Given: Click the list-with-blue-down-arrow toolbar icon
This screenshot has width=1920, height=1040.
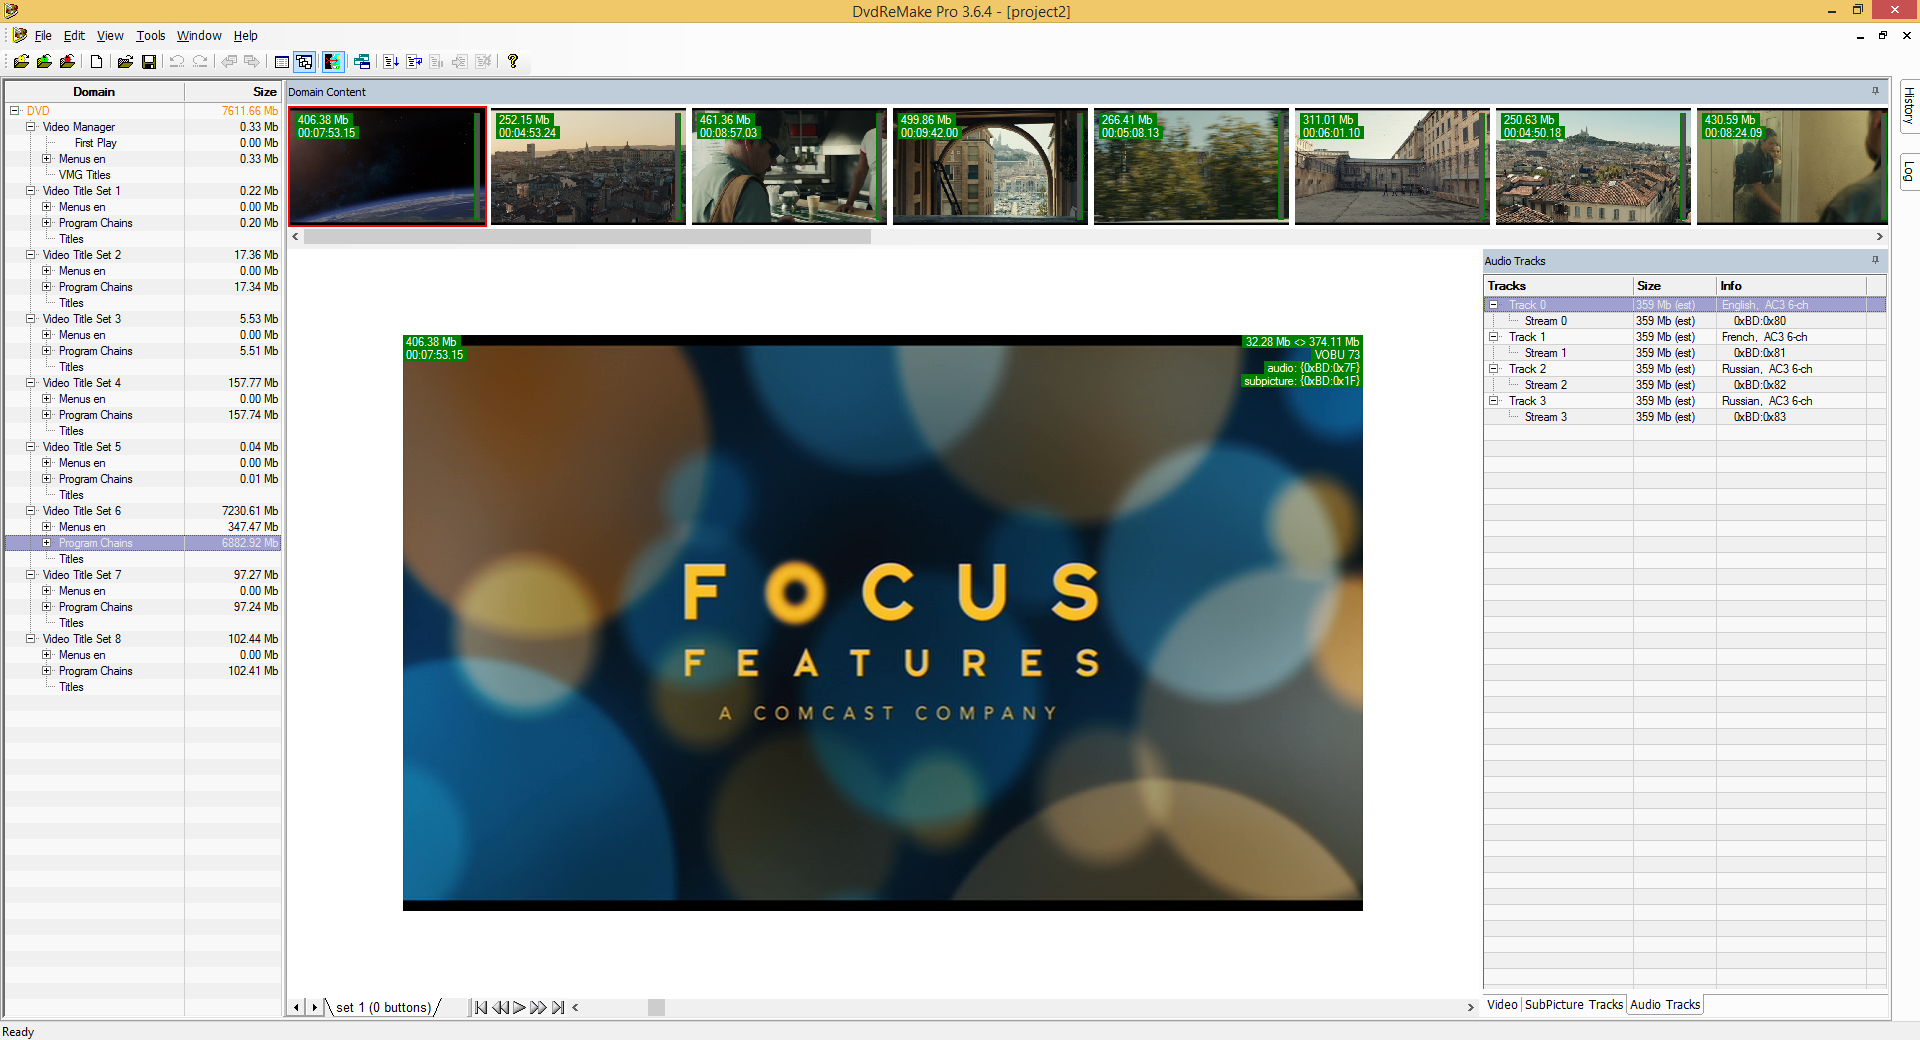Looking at the screenshot, I should point(390,62).
